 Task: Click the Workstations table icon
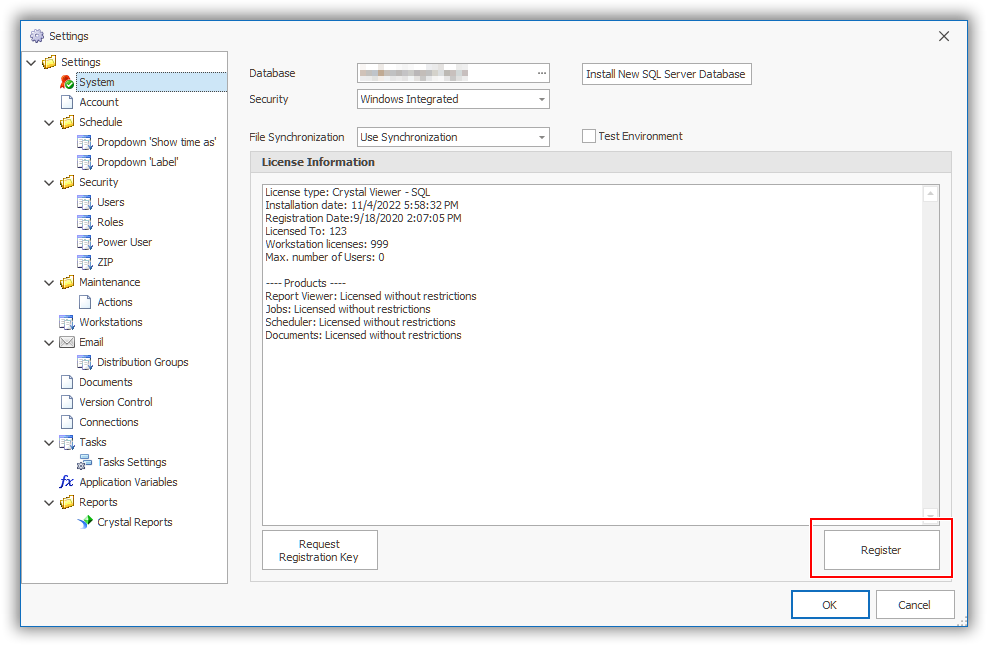67,322
